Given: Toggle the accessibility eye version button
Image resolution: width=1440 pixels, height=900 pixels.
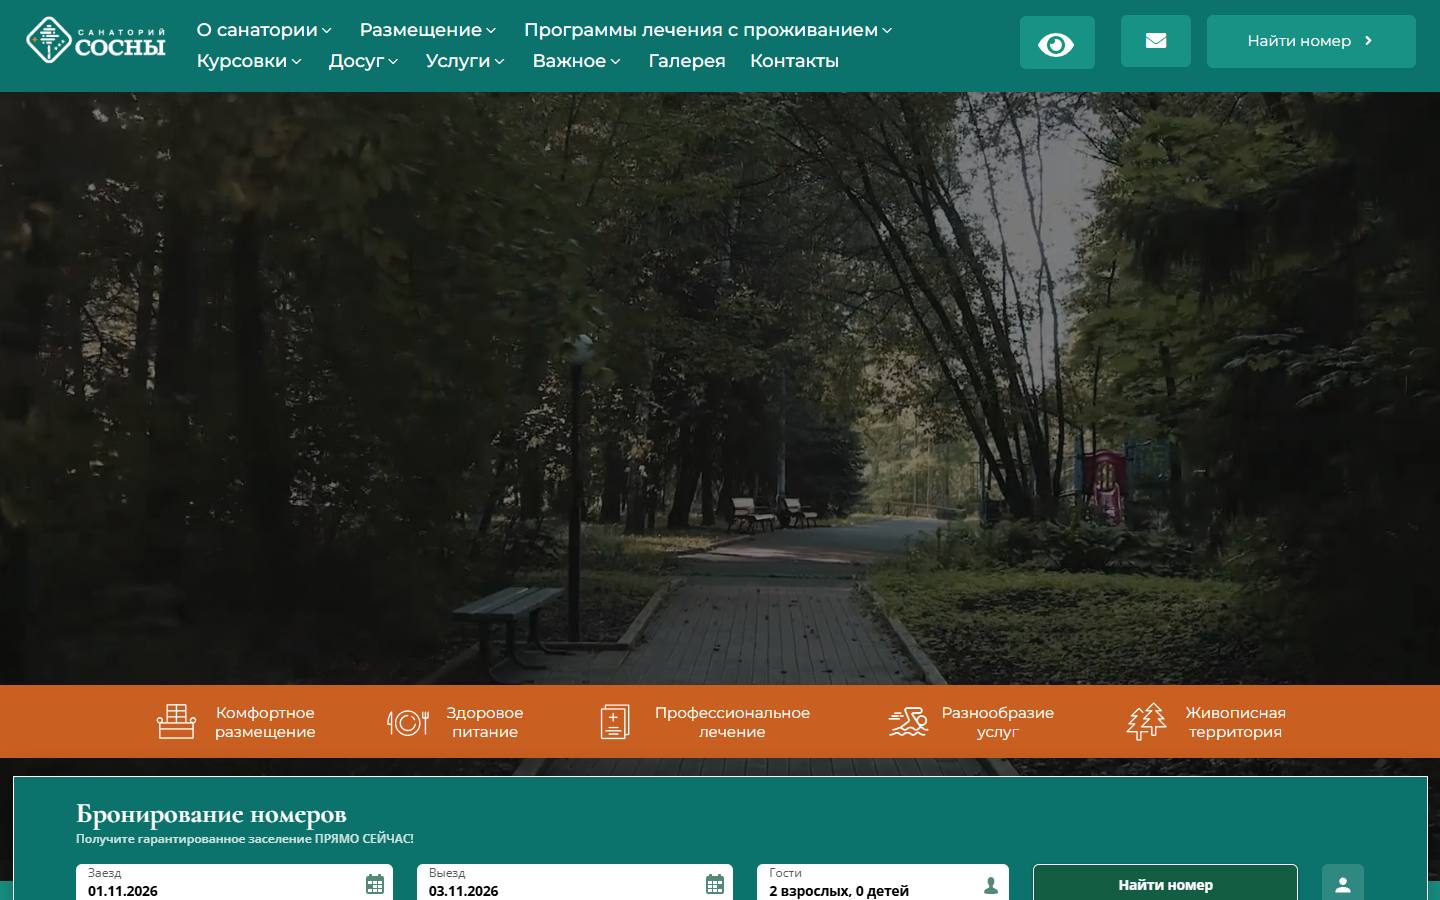Looking at the screenshot, I should coord(1057,43).
